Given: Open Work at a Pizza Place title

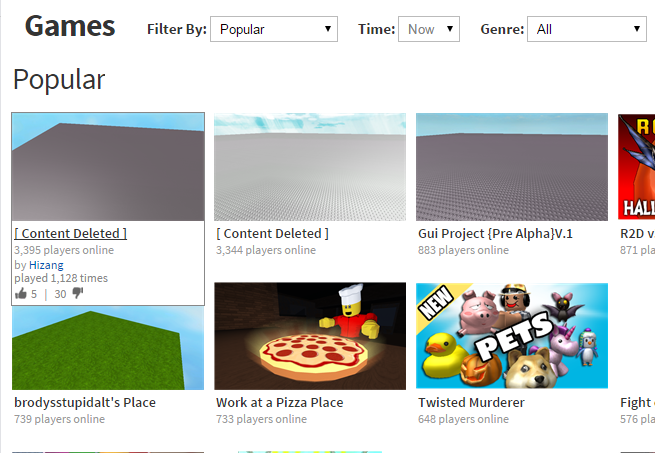Looking at the screenshot, I should [x=279, y=402].
